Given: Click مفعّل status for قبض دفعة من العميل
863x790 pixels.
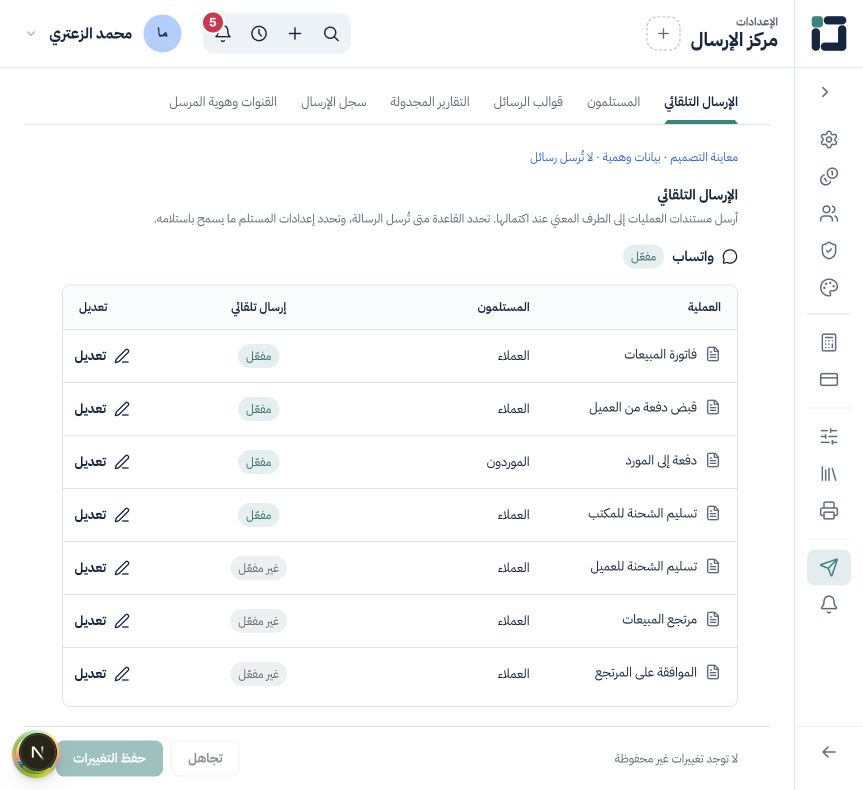Looking at the screenshot, I should coord(259,409).
